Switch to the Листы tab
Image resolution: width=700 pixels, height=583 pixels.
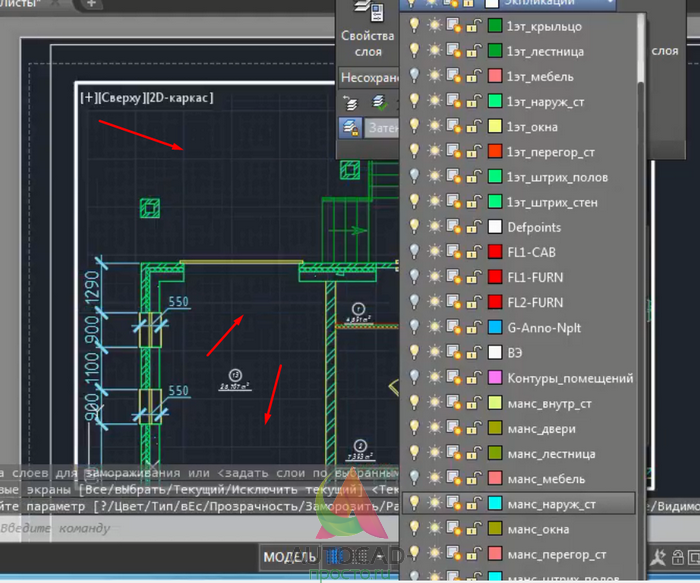pos(20,4)
